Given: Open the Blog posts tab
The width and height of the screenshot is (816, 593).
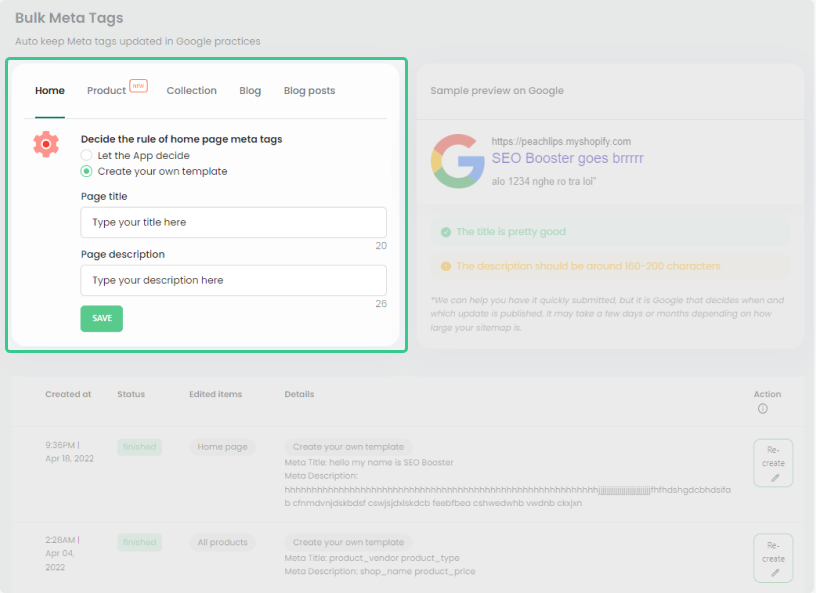Looking at the screenshot, I should tap(309, 91).
